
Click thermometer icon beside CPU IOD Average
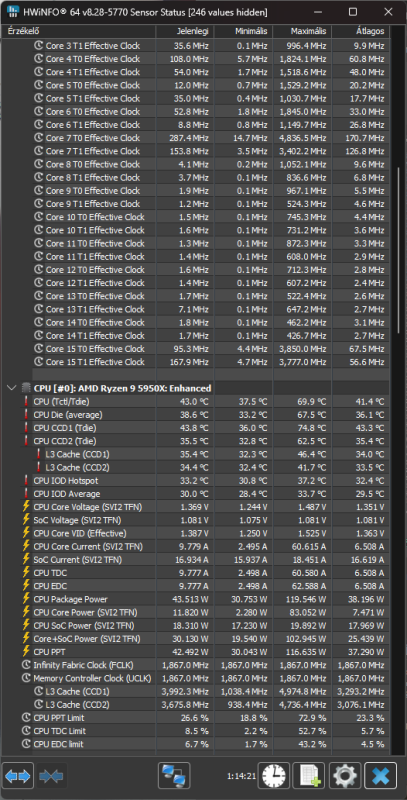[26, 494]
